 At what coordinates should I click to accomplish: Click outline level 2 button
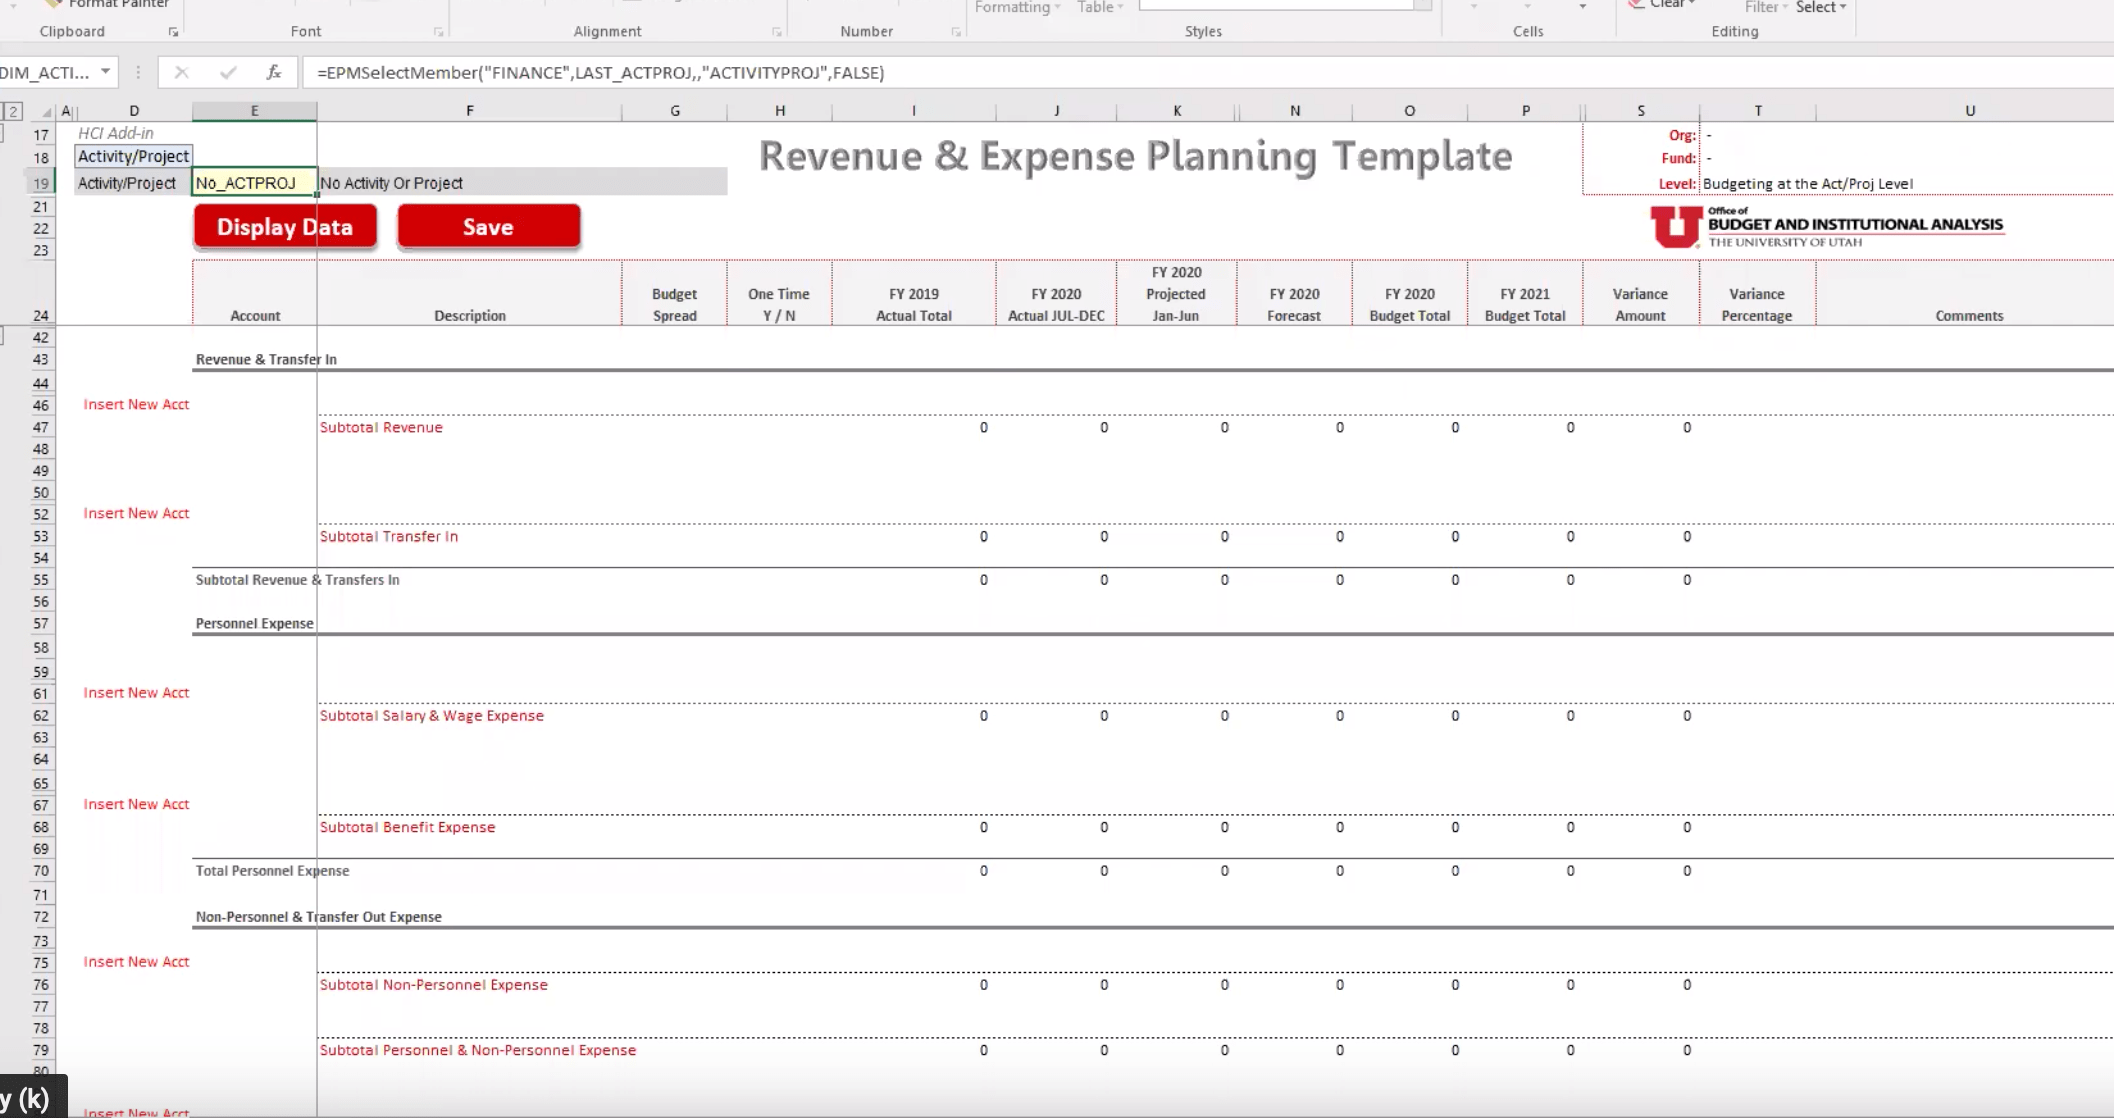(x=13, y=111)
